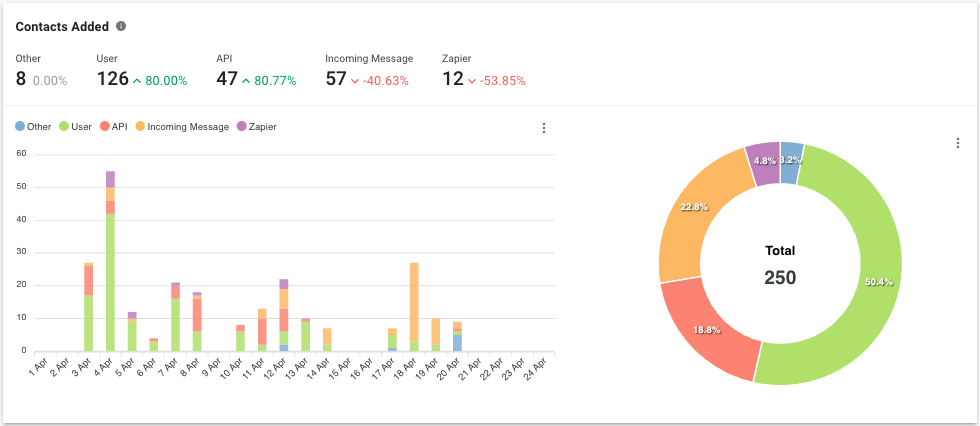980x426 pixels.
Task: Click the green up arrow next to User
Action: click(137, 81)
